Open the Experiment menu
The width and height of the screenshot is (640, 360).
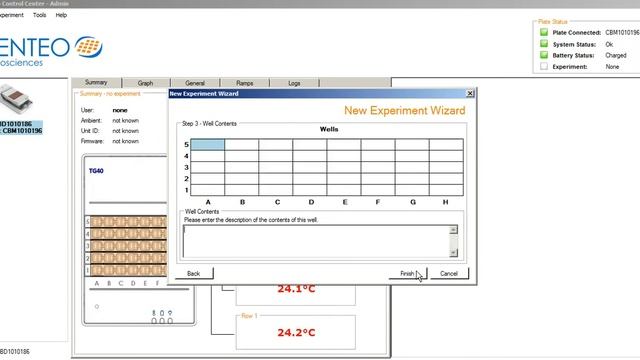11,15
